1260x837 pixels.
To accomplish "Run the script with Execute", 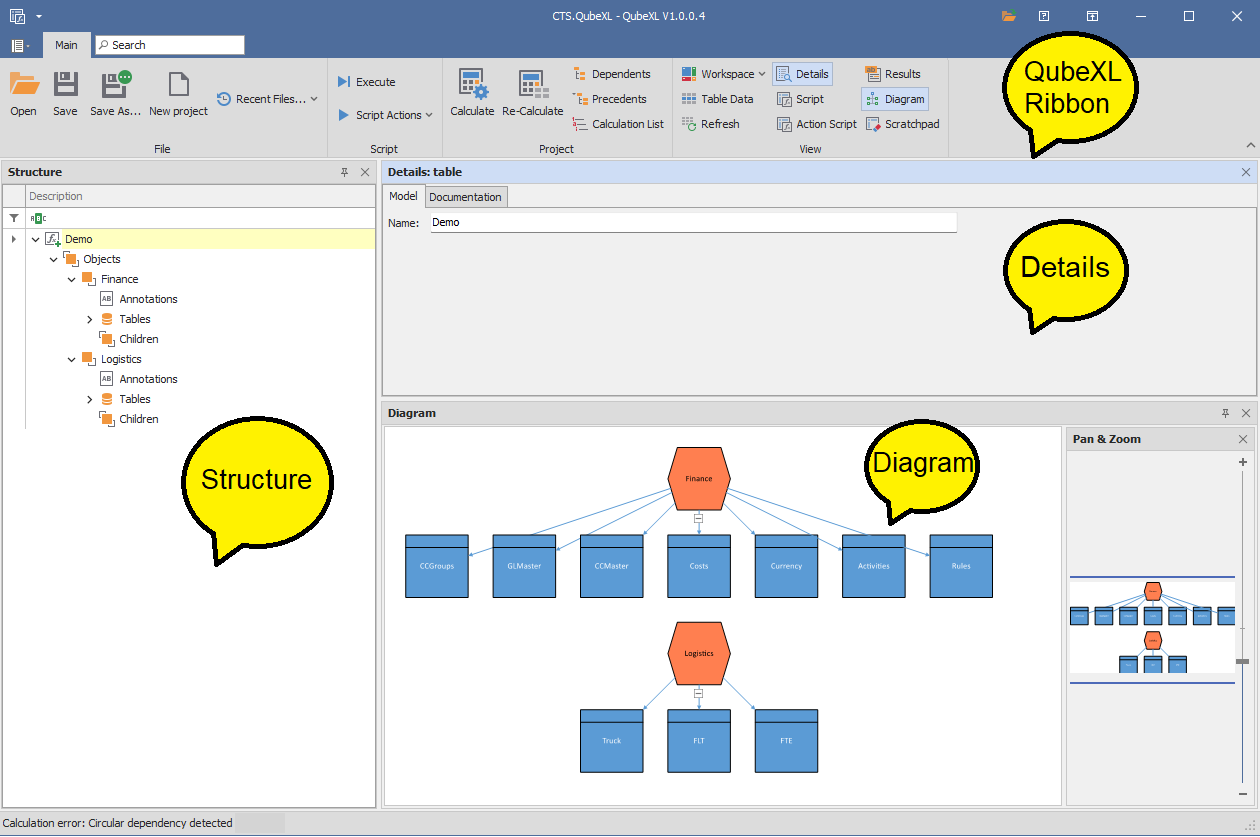I will click(366, 82).
